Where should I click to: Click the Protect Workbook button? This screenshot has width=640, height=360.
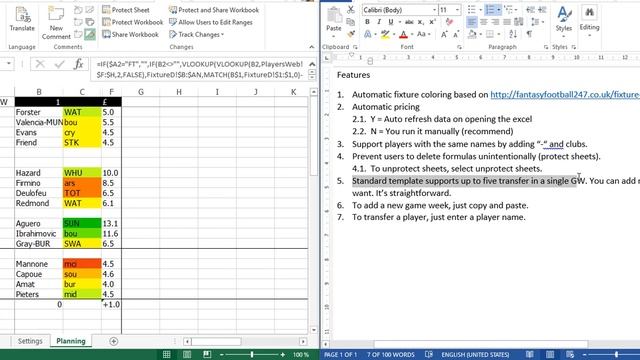point(133,22)
